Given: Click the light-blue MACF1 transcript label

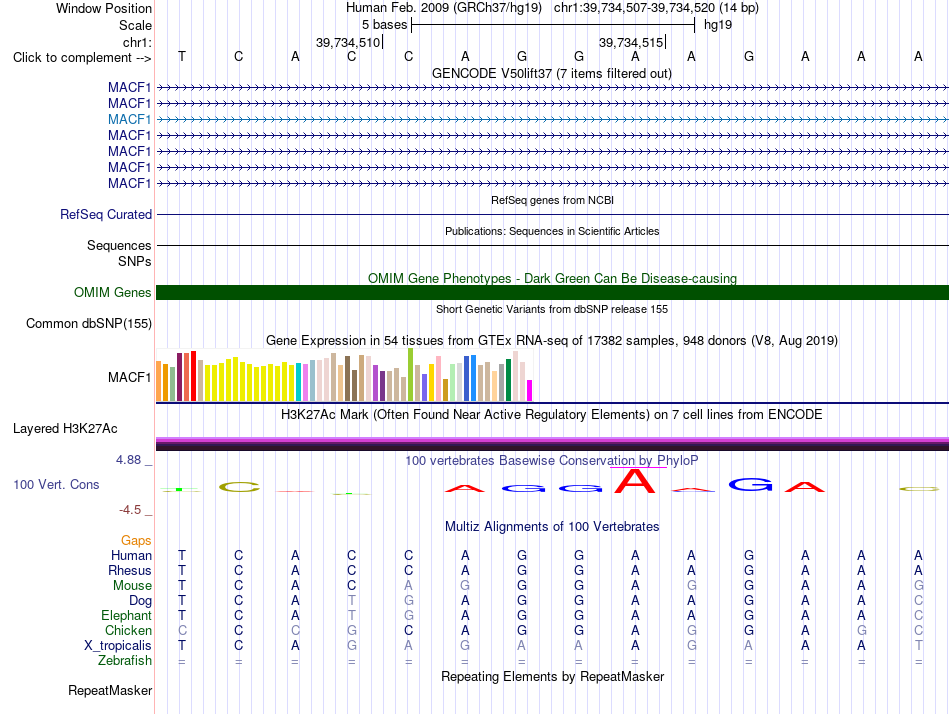Looking at the screenshot, I should pyautogui.click(x=129, y=119).
